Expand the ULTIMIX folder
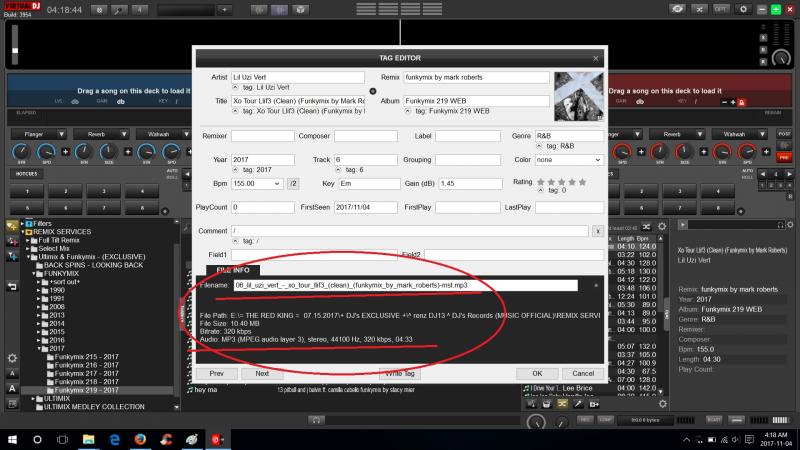 coord(34,398)
